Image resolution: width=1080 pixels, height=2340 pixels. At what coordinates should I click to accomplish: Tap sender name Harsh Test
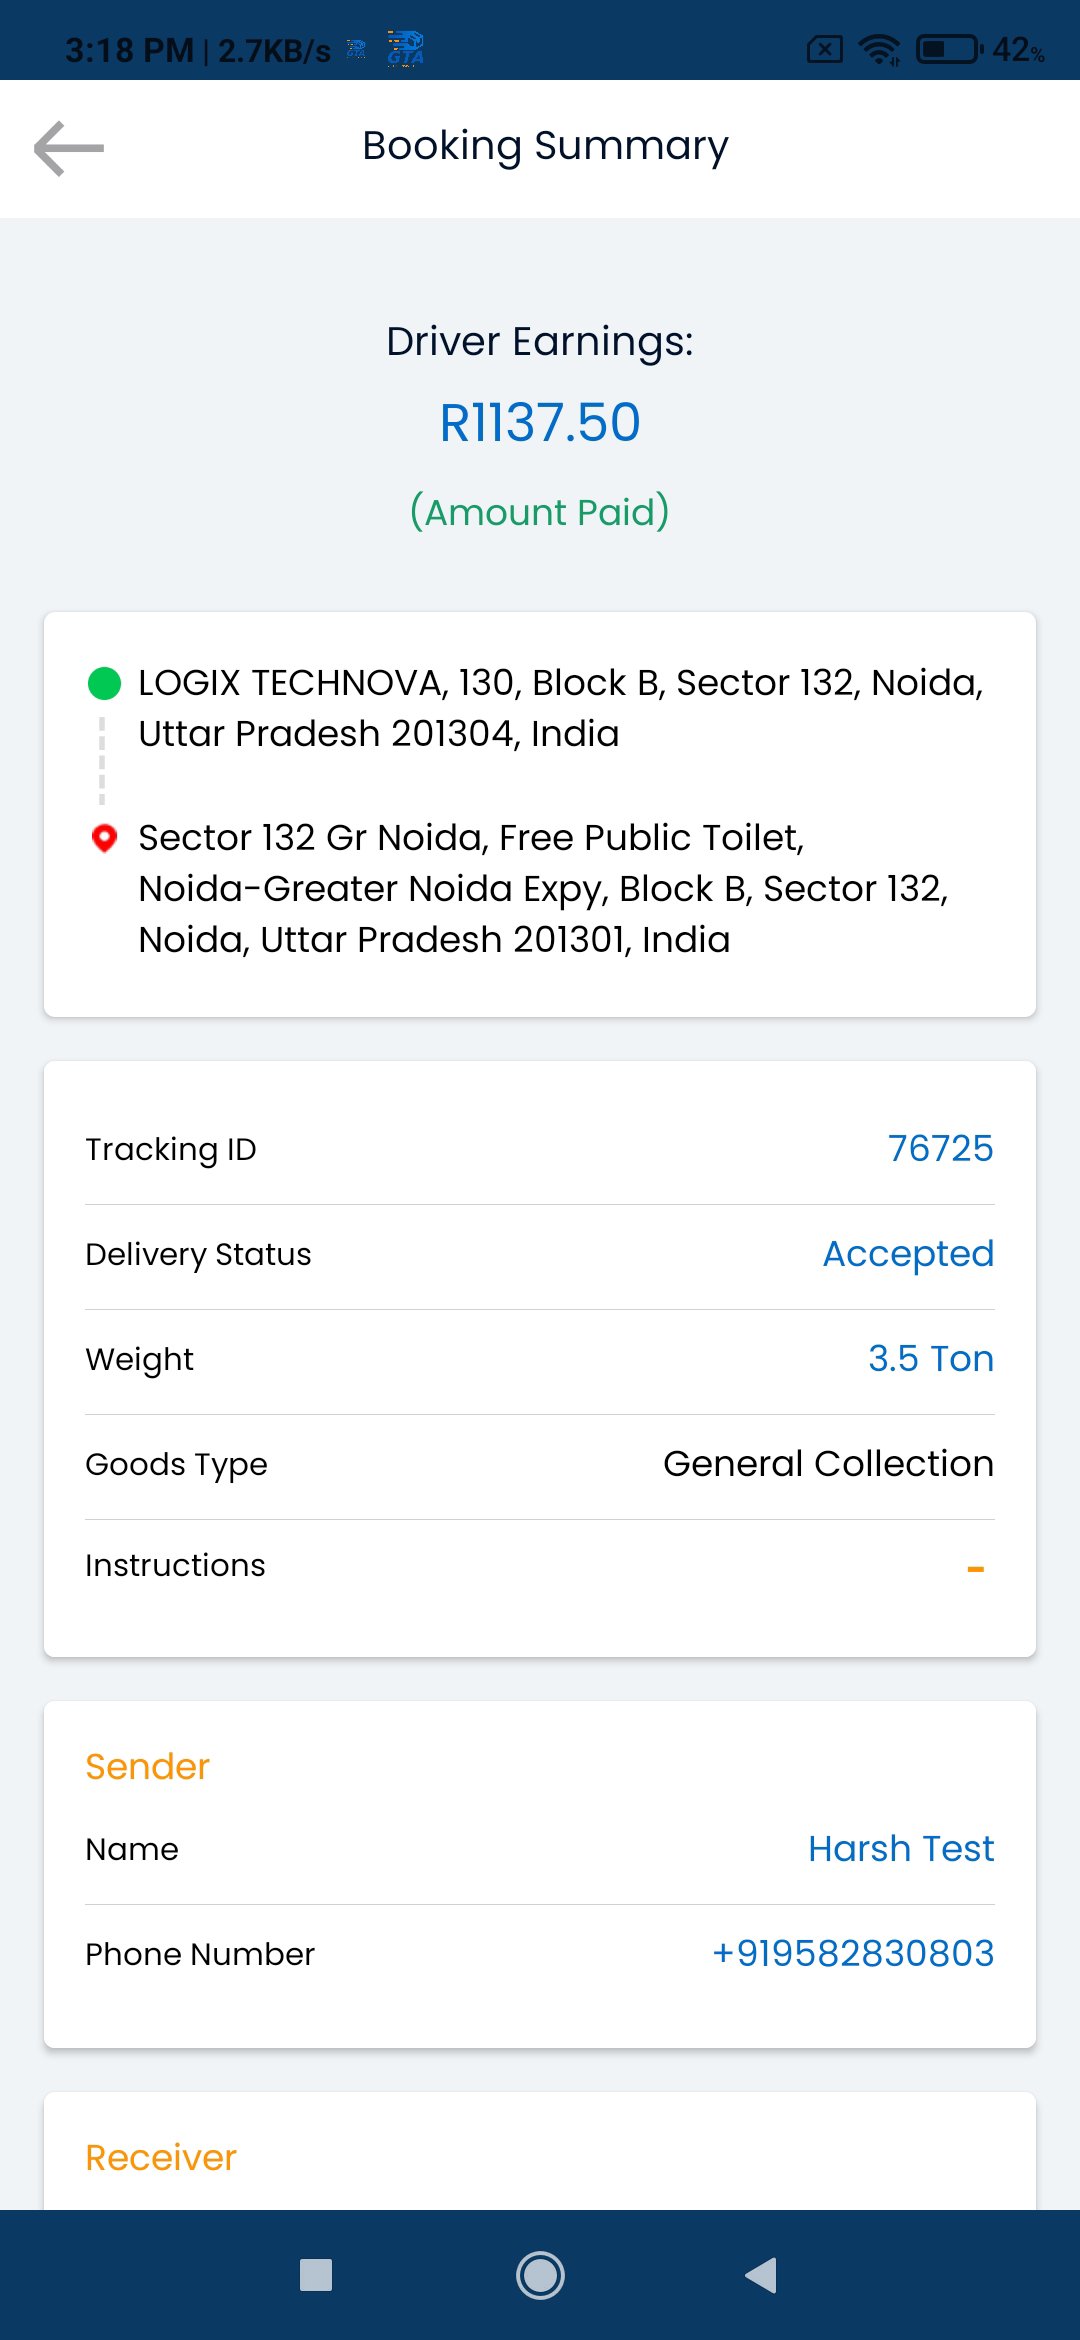[x=900, y=1848]
